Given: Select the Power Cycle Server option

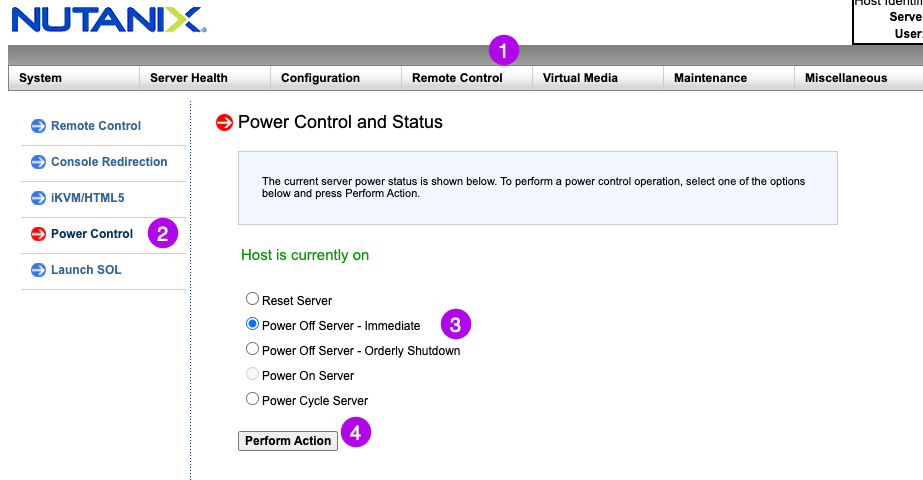Looking at the screenshot, I should click(x=253, y=399).
